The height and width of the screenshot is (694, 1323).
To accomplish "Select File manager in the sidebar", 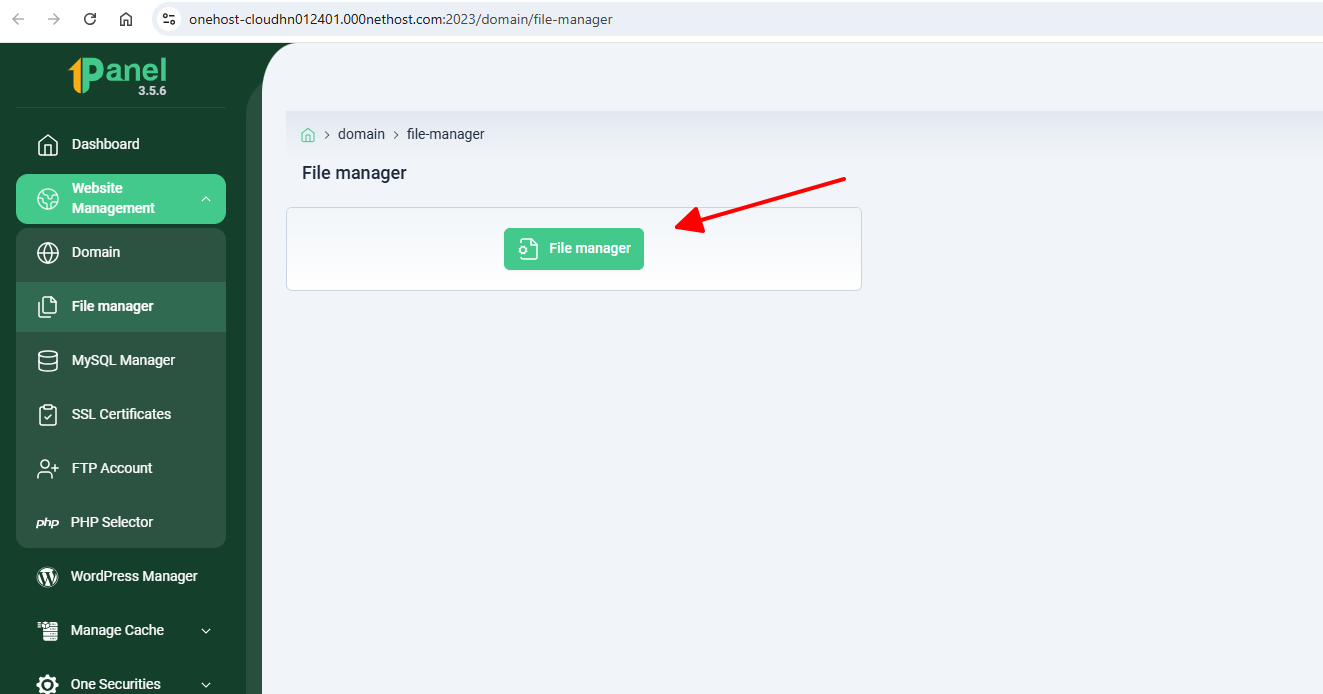I will click(121, 306).
